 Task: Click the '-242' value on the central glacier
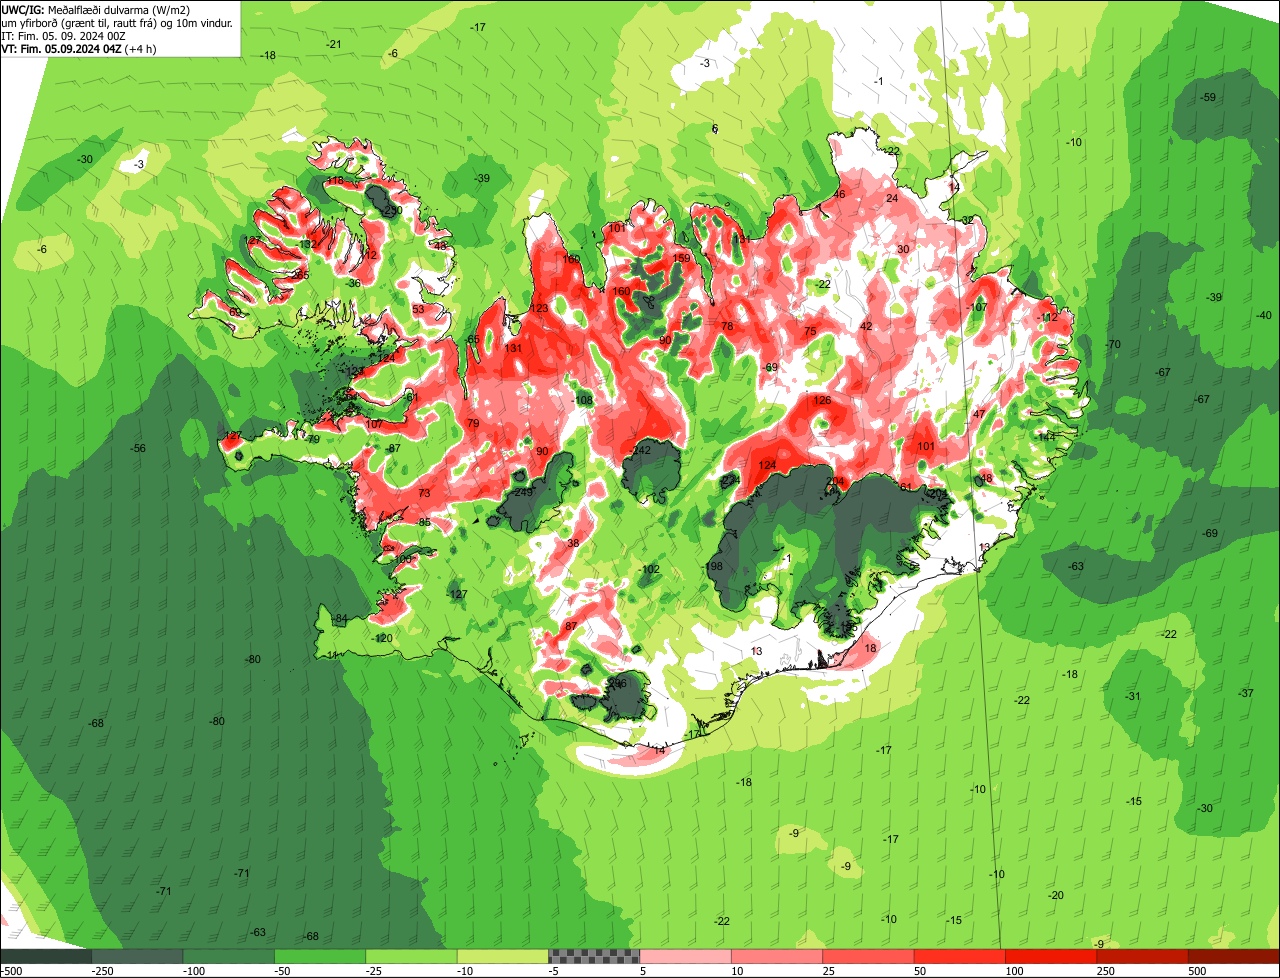pyautogui.click(x=640, y=451)
